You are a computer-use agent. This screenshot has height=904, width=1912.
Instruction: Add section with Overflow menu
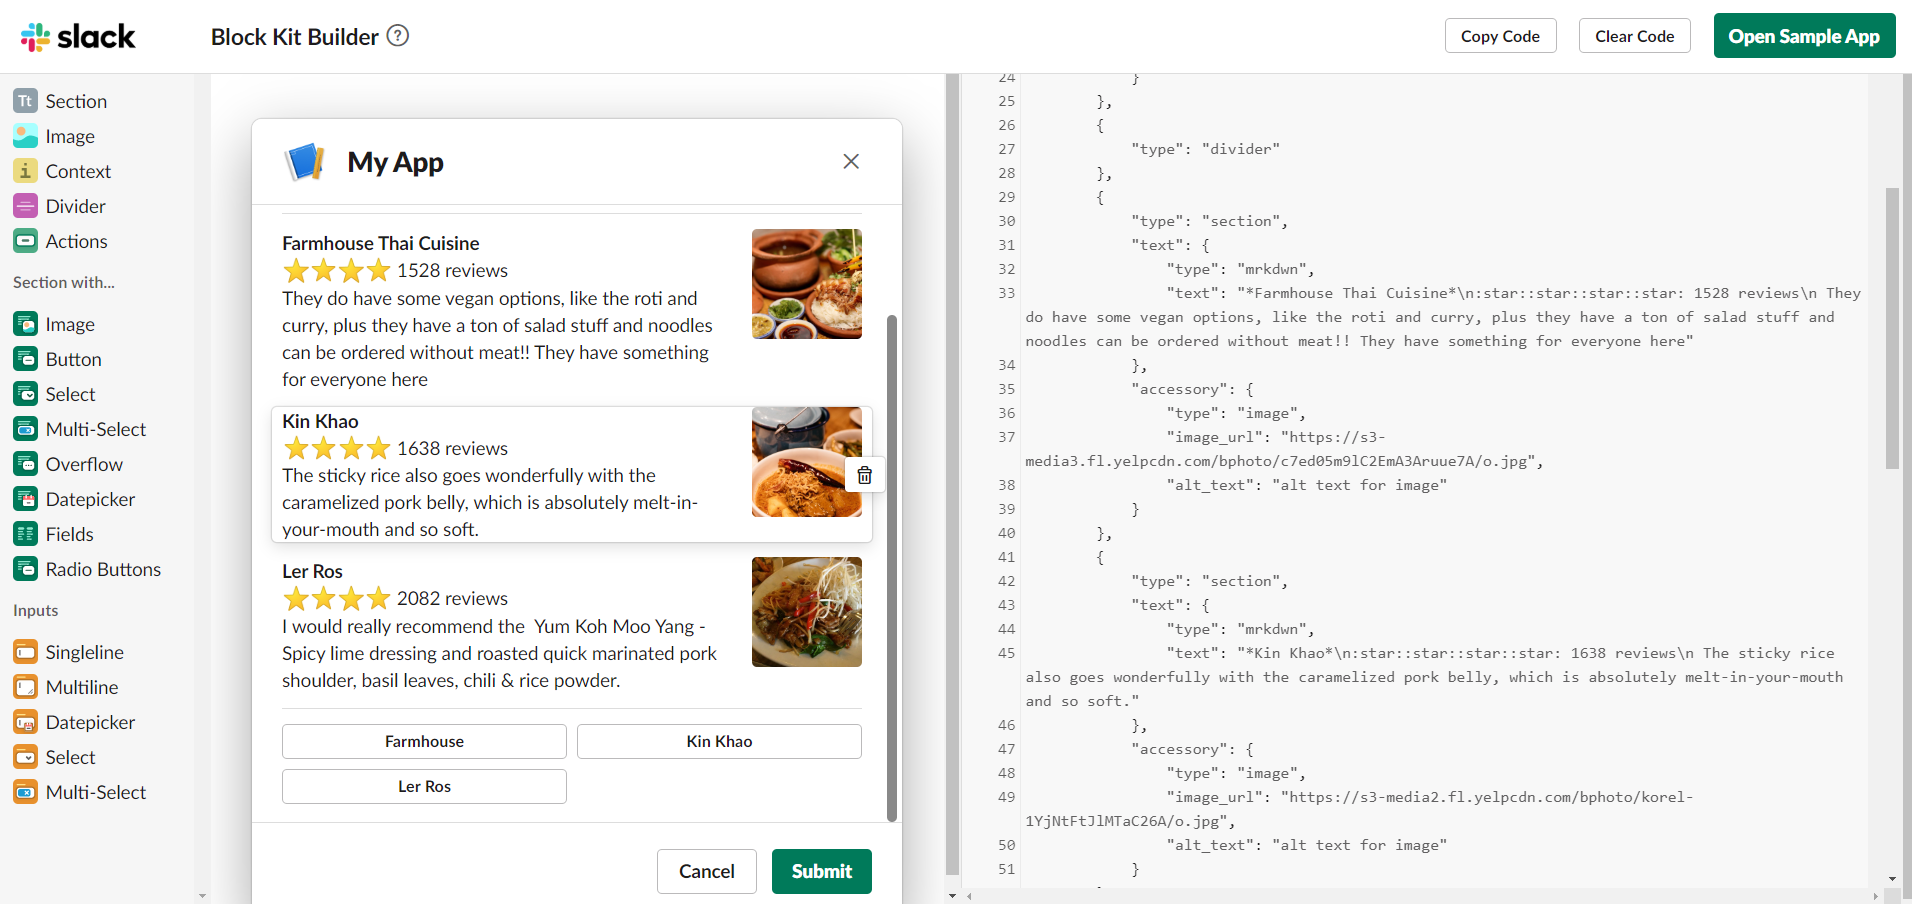click(84, 464)
